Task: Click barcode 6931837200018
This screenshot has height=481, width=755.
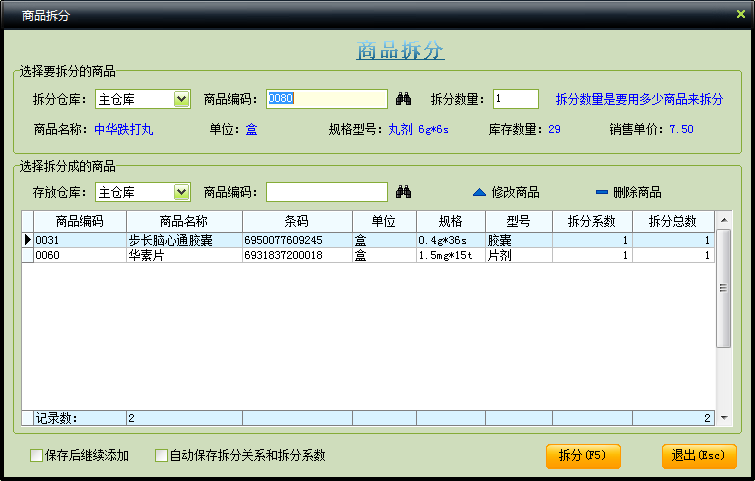Action: point(297,255)
